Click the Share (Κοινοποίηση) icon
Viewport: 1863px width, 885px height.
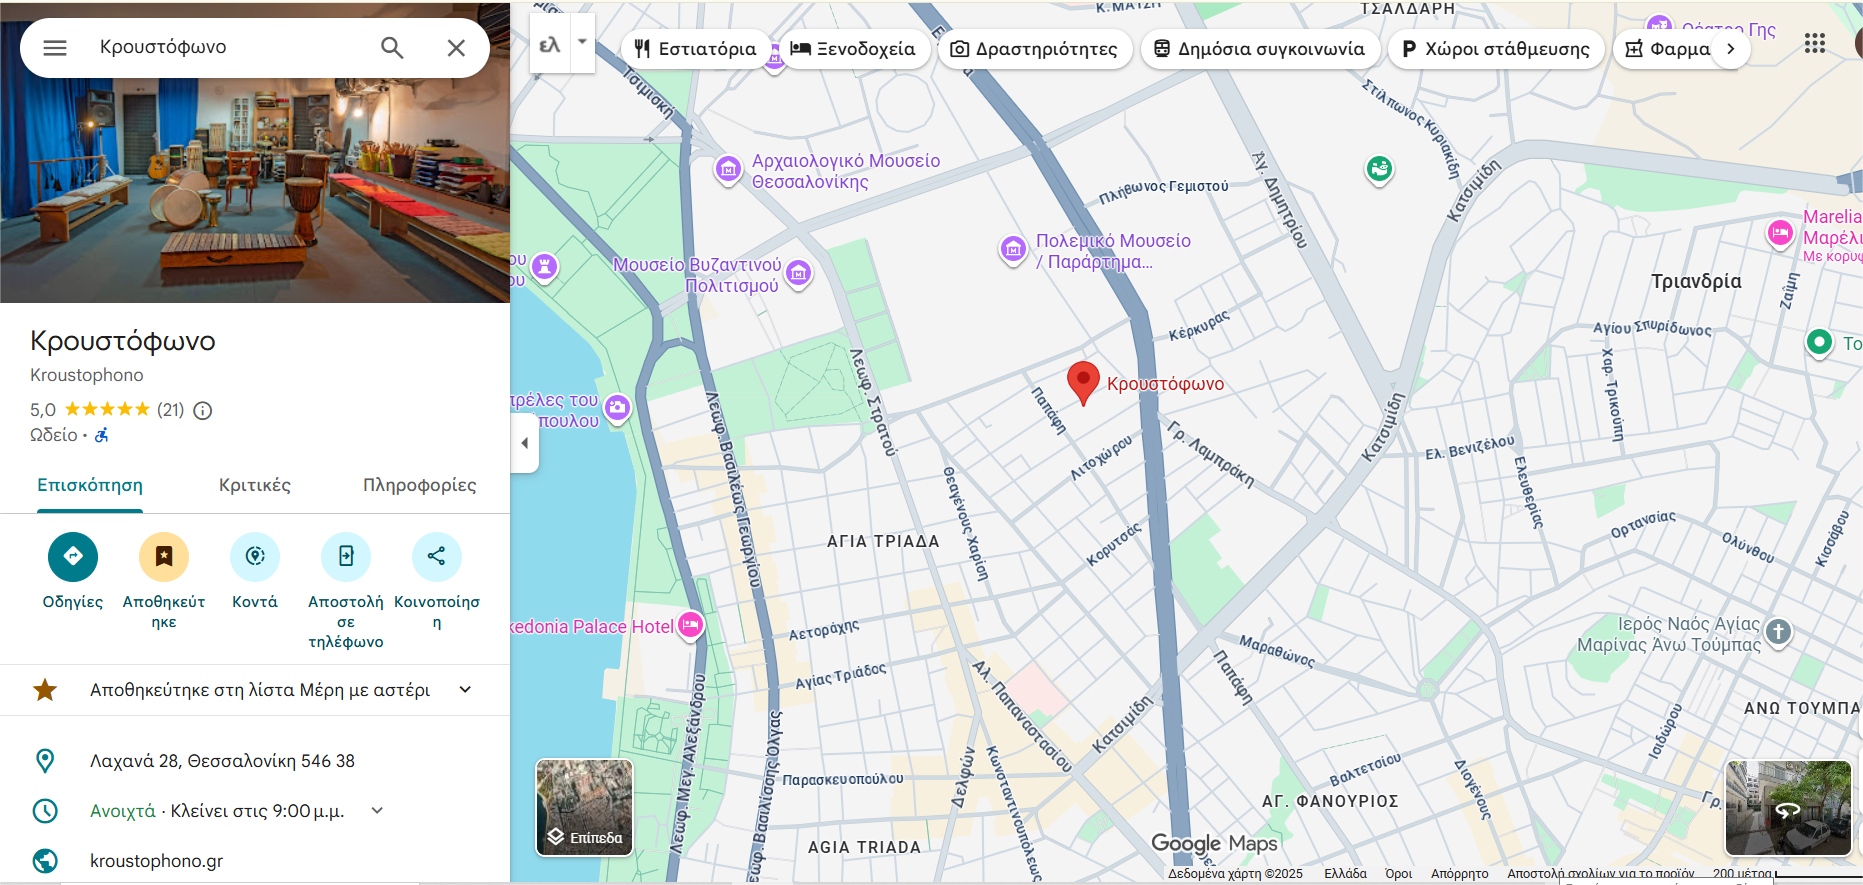[x=437, y=556]
